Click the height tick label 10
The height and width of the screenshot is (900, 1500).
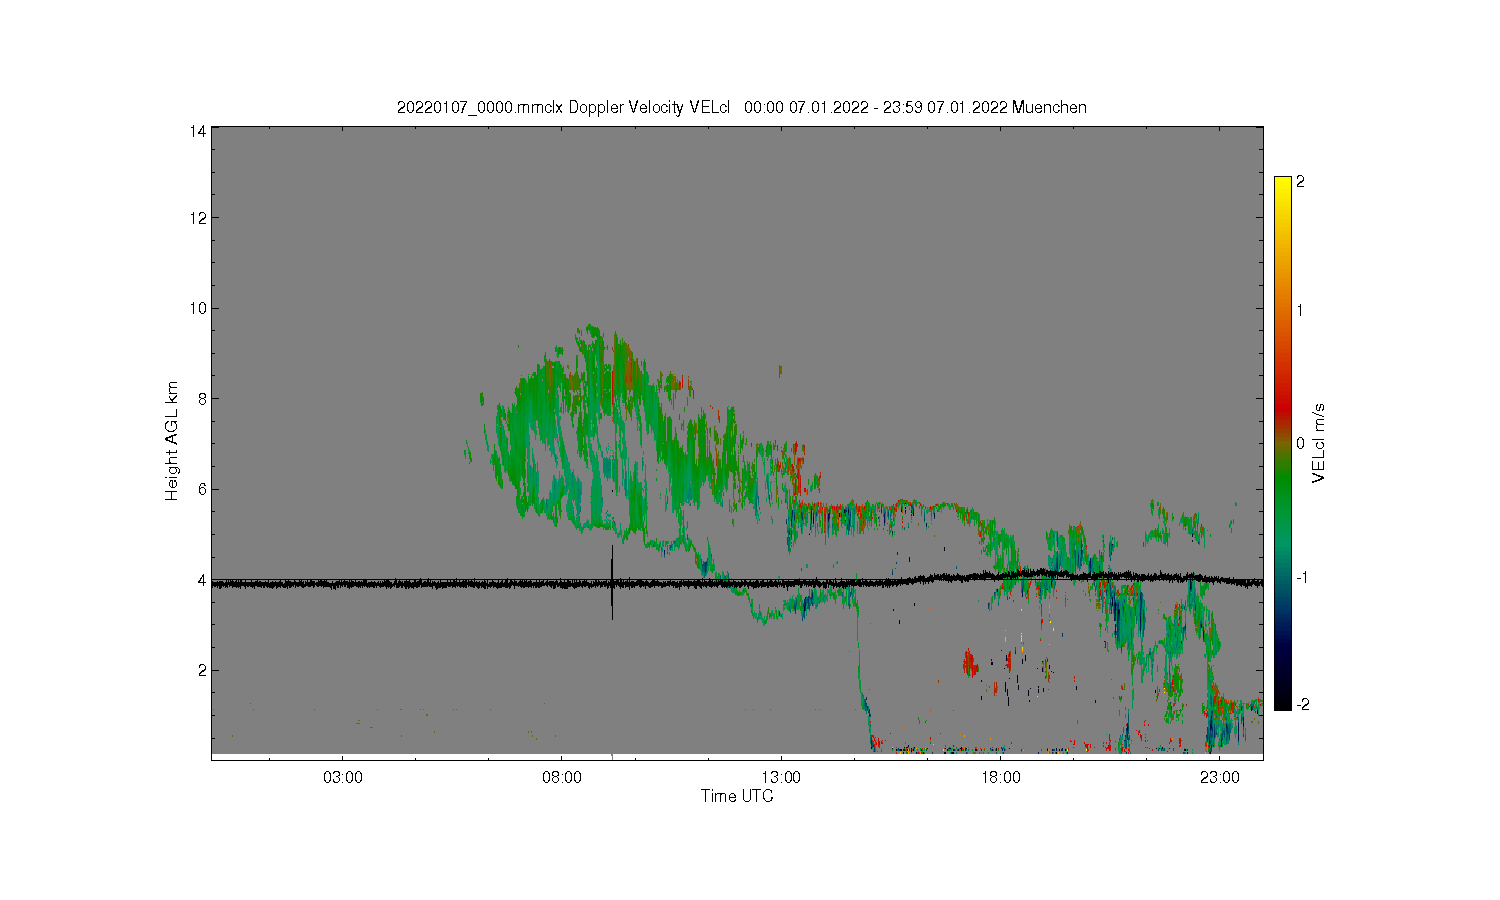(198, 308)
